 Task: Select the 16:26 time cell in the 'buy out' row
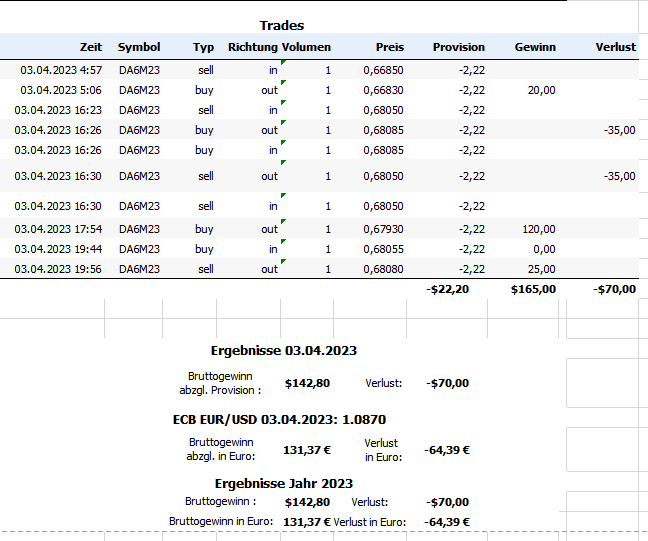[58, 130]
